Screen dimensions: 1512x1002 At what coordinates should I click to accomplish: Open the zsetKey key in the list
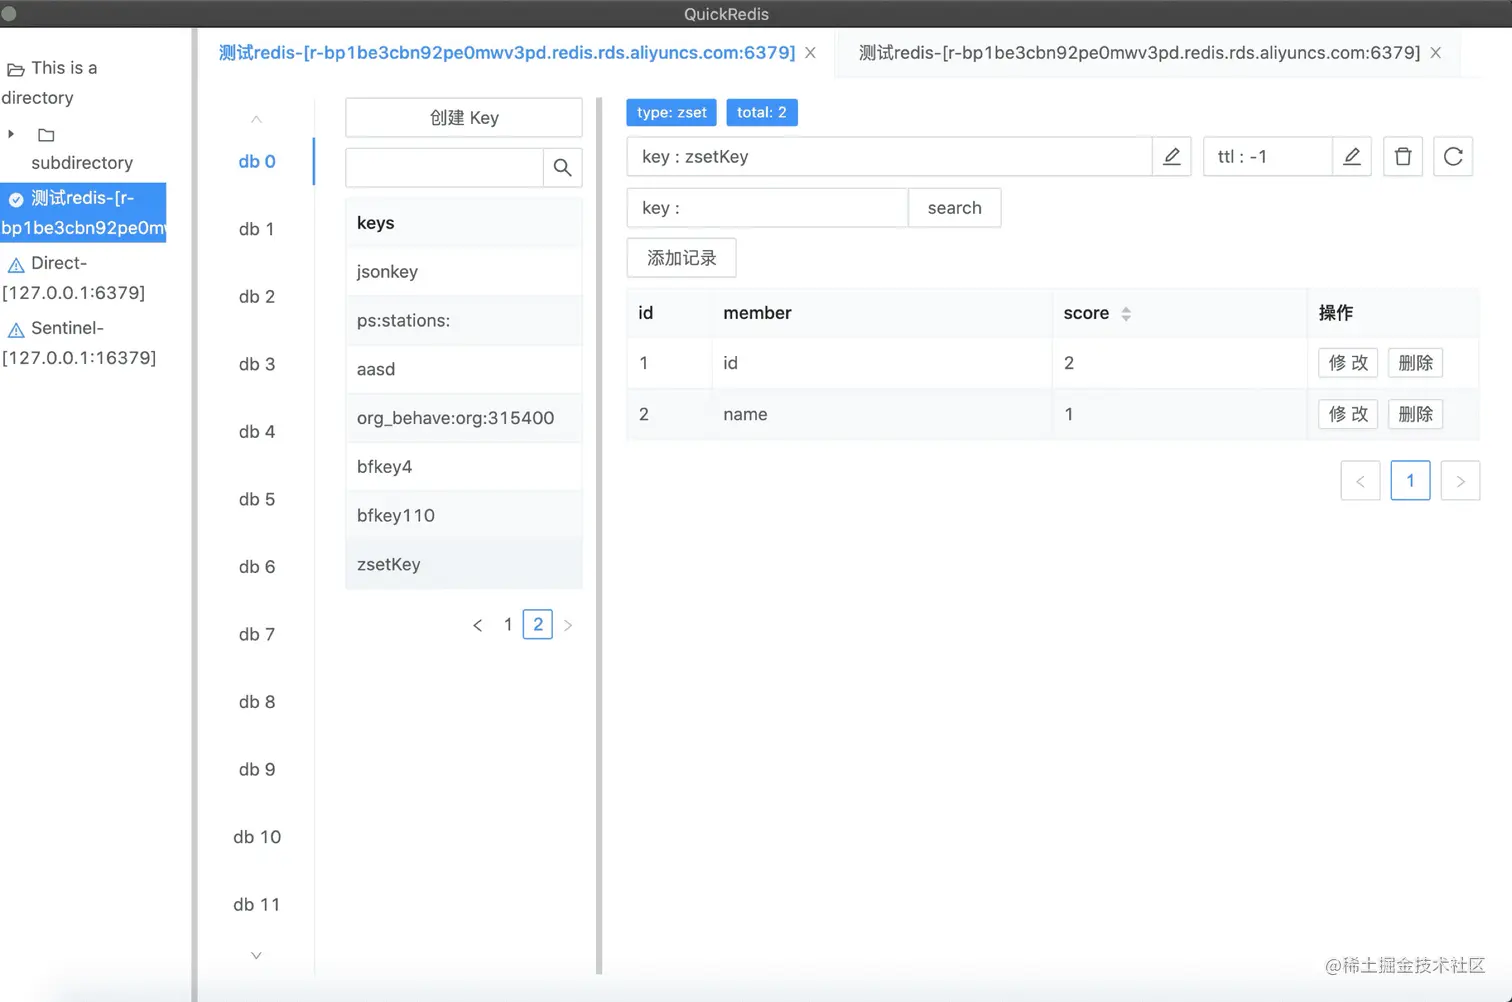pos(464,564)
